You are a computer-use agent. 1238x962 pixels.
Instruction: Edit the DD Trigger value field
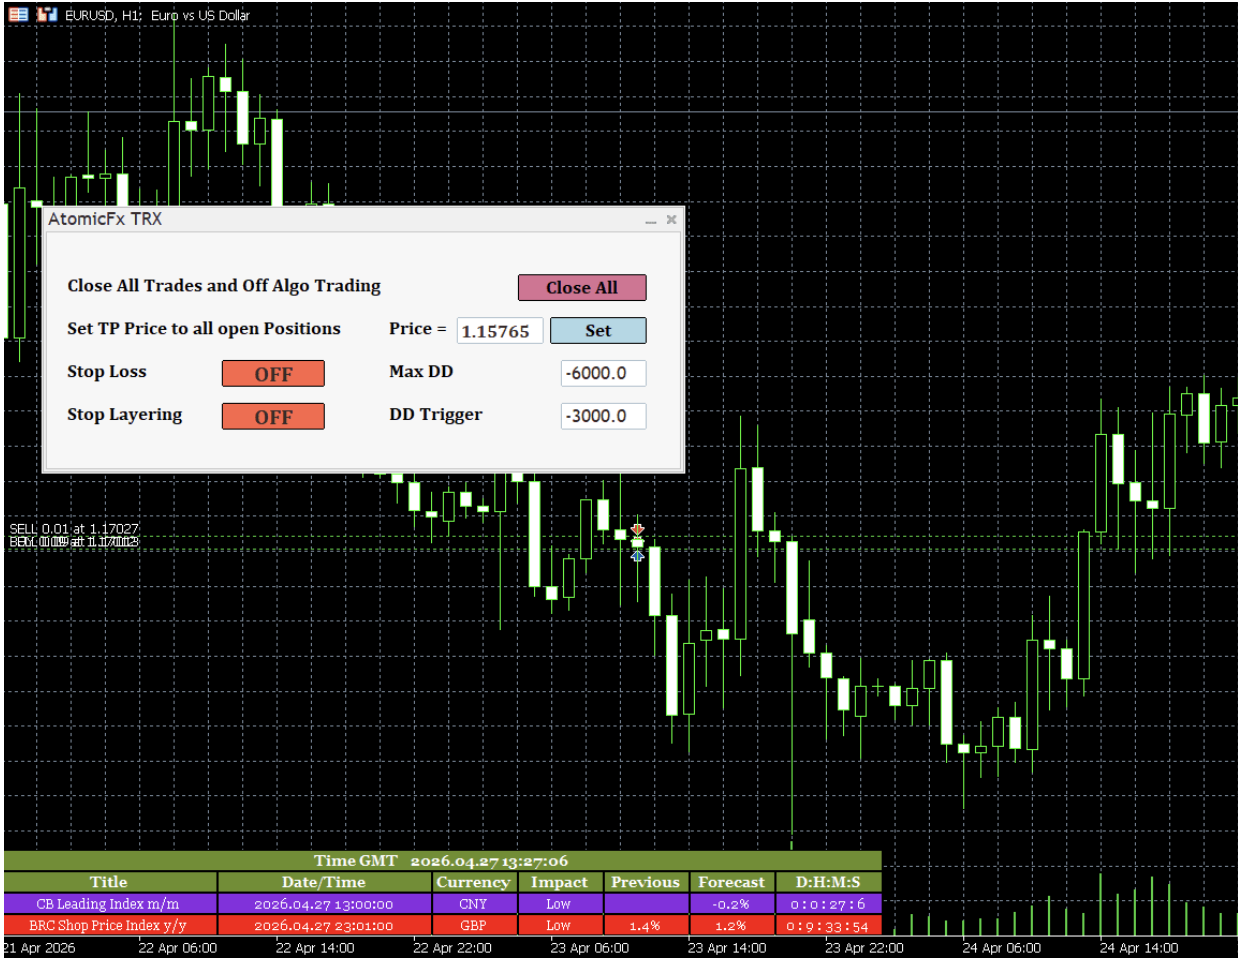603,416
